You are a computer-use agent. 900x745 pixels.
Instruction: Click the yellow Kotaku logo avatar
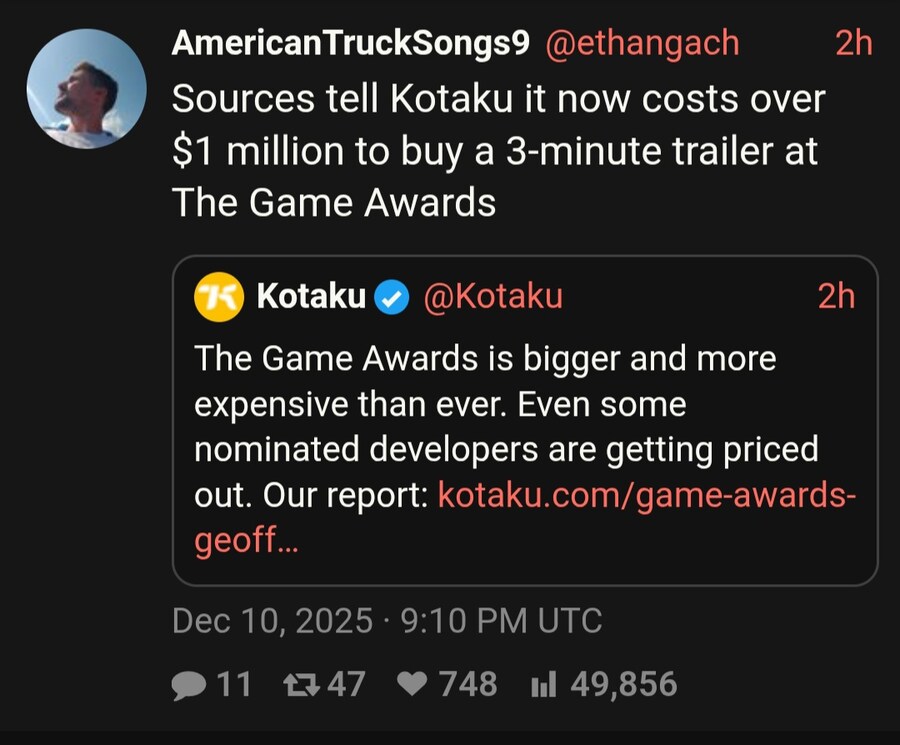[x=219, y=297]
